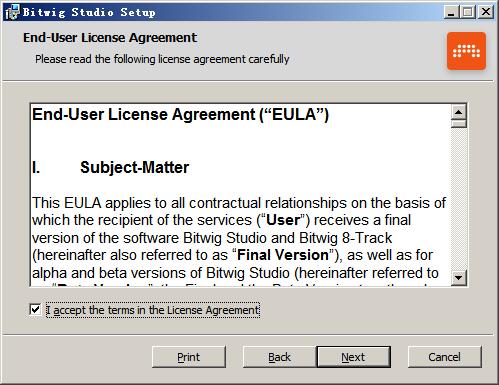
Task: Cancel the Bitwig Studio installation
Action: (x=445, y=357)
